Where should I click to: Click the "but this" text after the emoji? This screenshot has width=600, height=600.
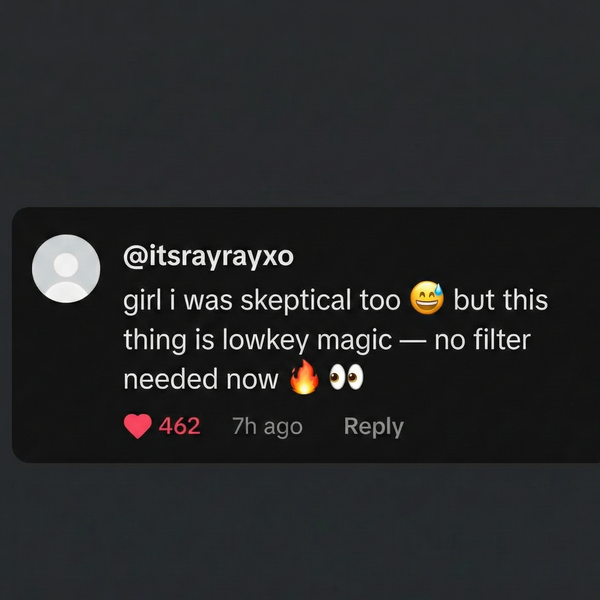click(500, 300)
